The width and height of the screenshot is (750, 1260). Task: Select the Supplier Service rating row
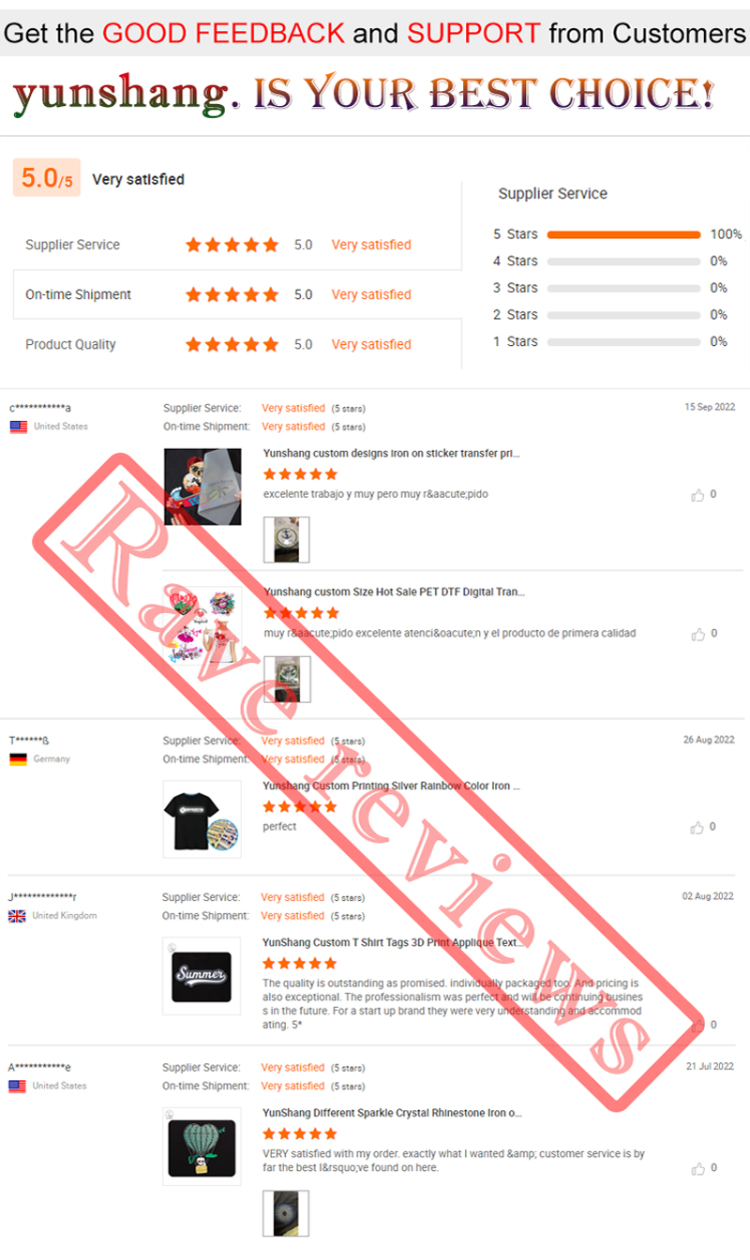[237, 245]
